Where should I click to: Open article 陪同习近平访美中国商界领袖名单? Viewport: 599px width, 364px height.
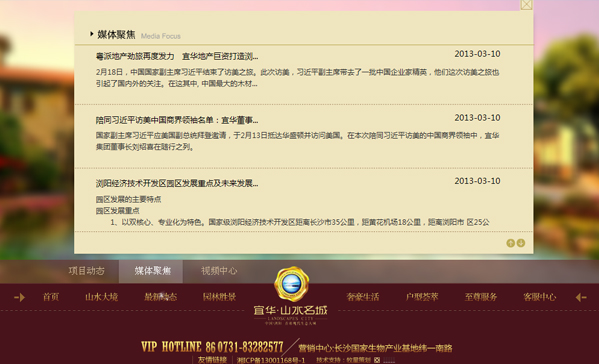tap(177, 120)
